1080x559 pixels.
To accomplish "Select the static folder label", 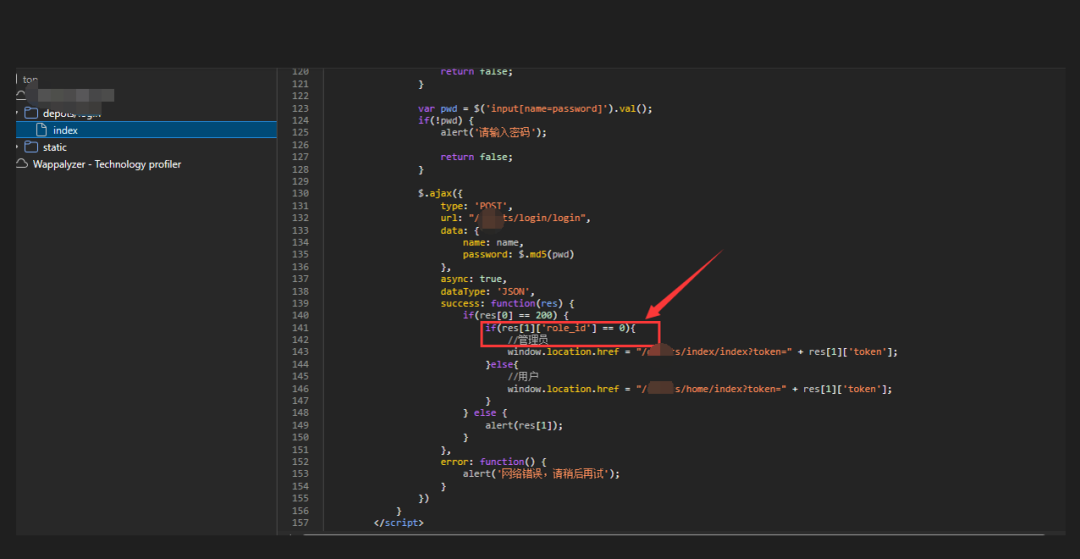I will coord(55,147).
